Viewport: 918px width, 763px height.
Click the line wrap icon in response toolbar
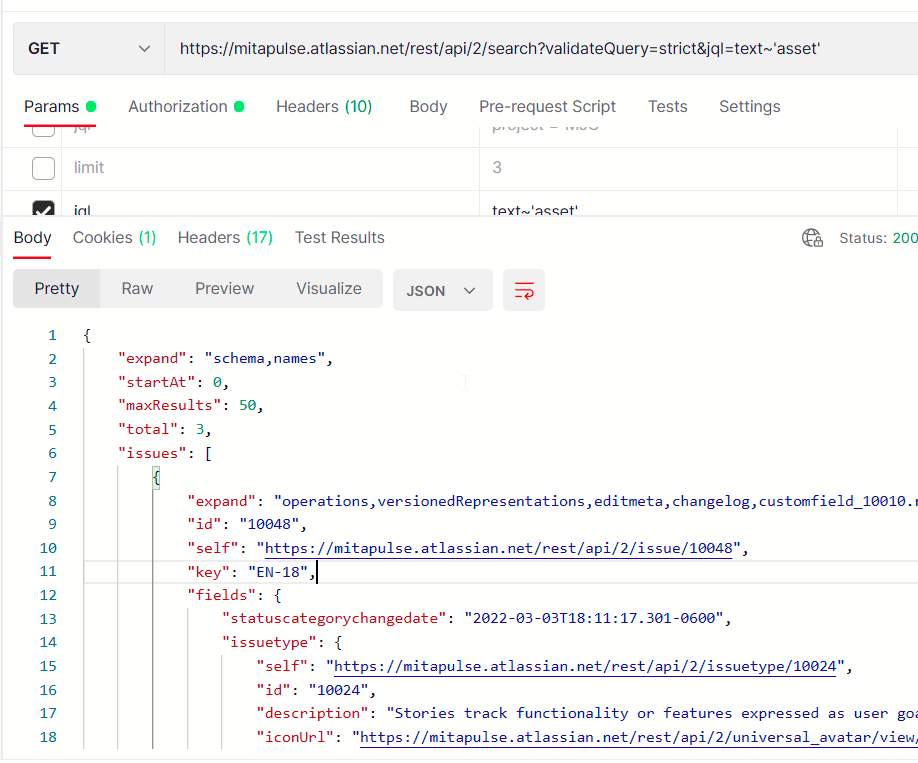point(524,288)
